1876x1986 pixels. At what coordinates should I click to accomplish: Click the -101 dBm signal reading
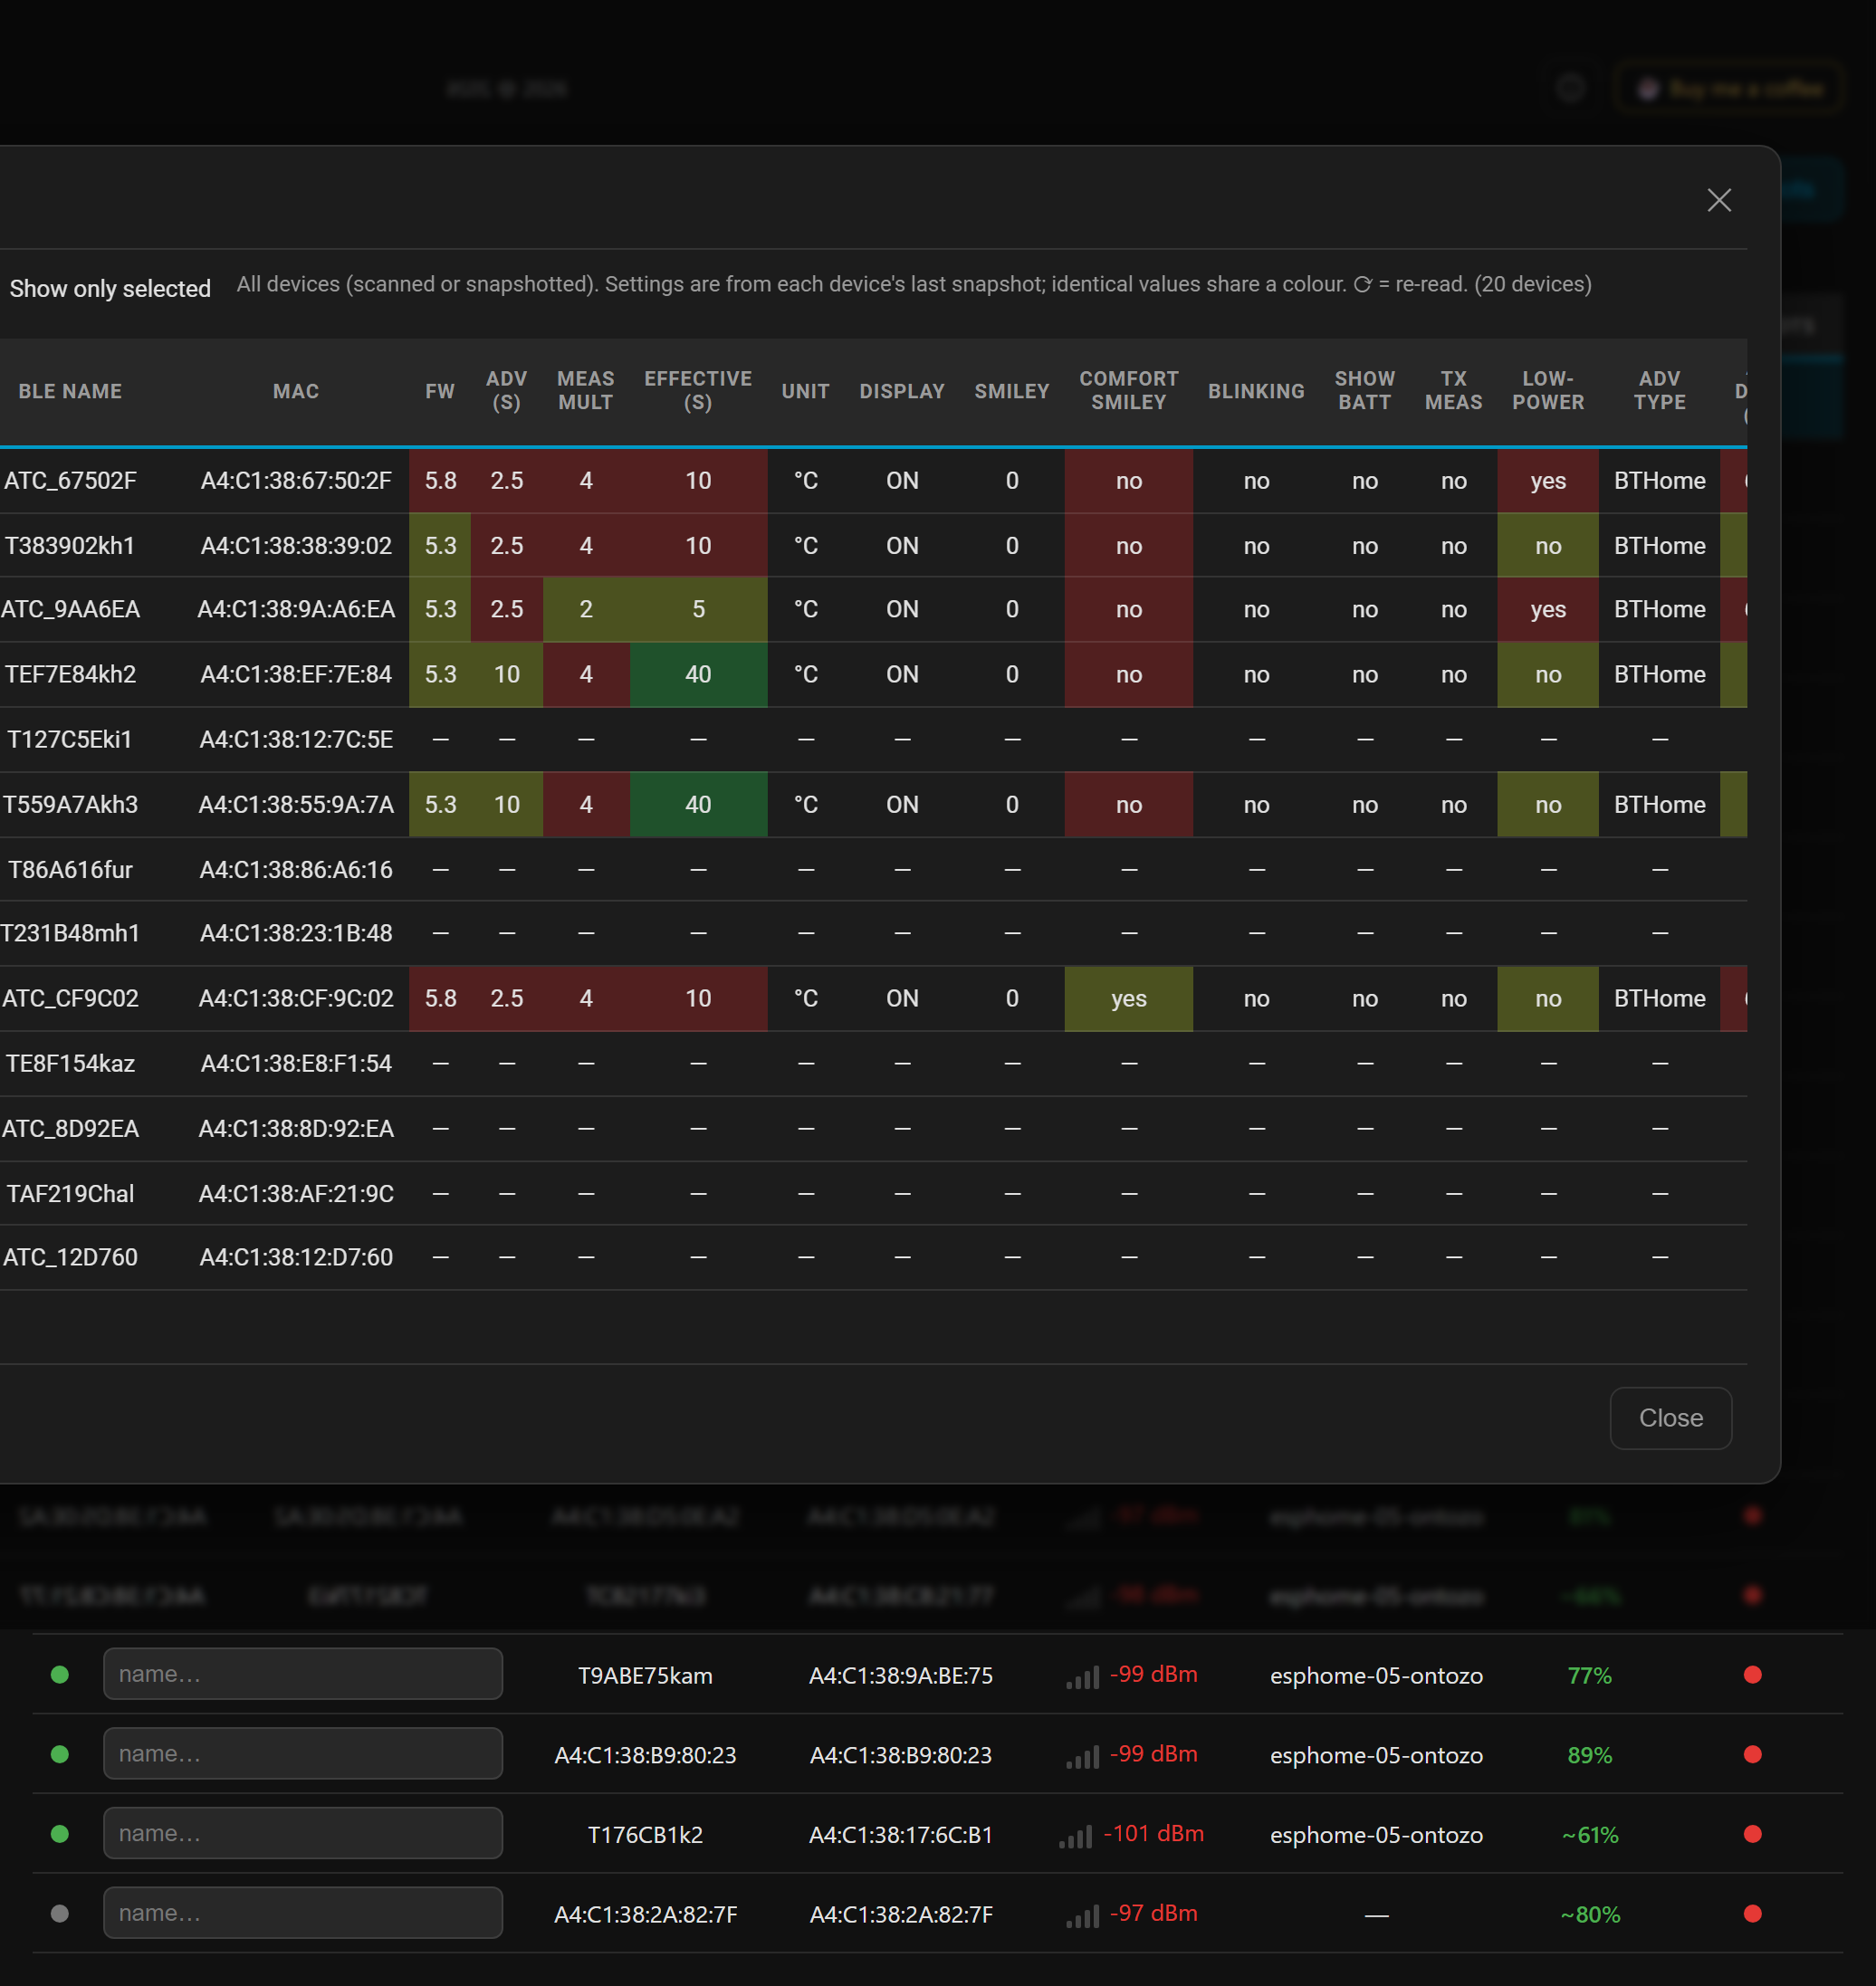pos(1154,1833)
